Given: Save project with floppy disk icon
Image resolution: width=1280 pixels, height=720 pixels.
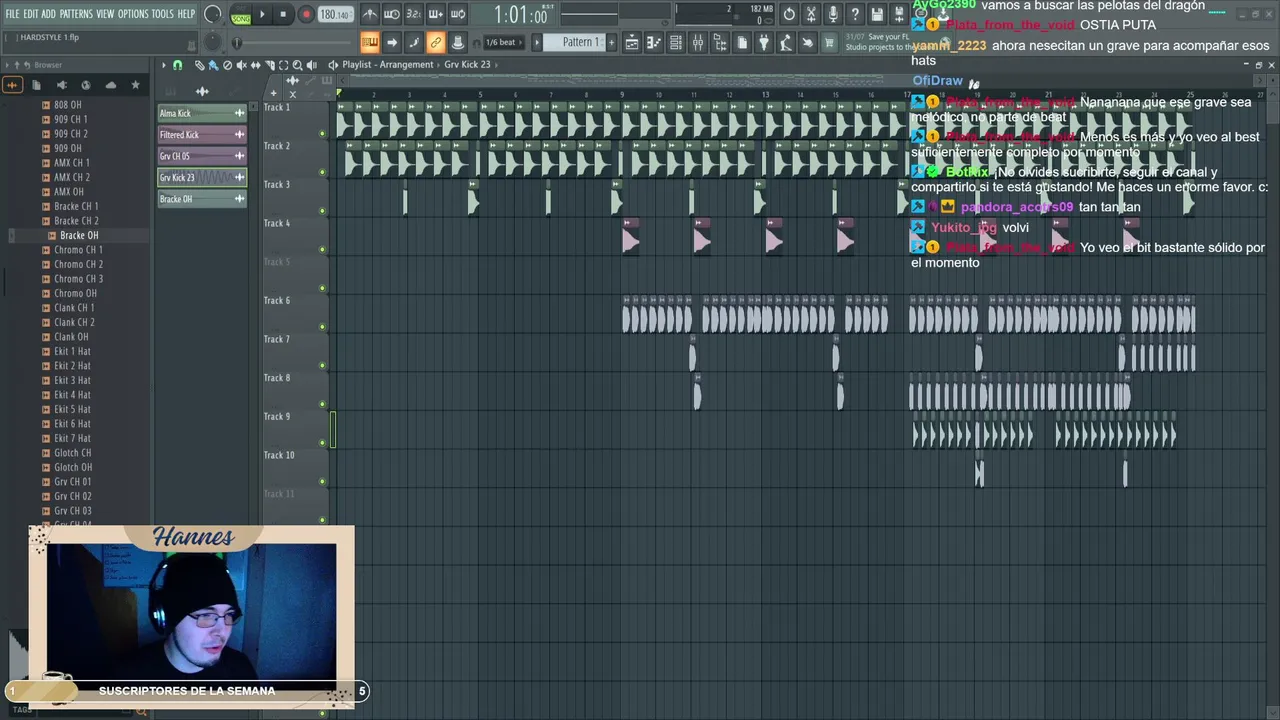Looking at the screenshot, I should pos(877,14).
